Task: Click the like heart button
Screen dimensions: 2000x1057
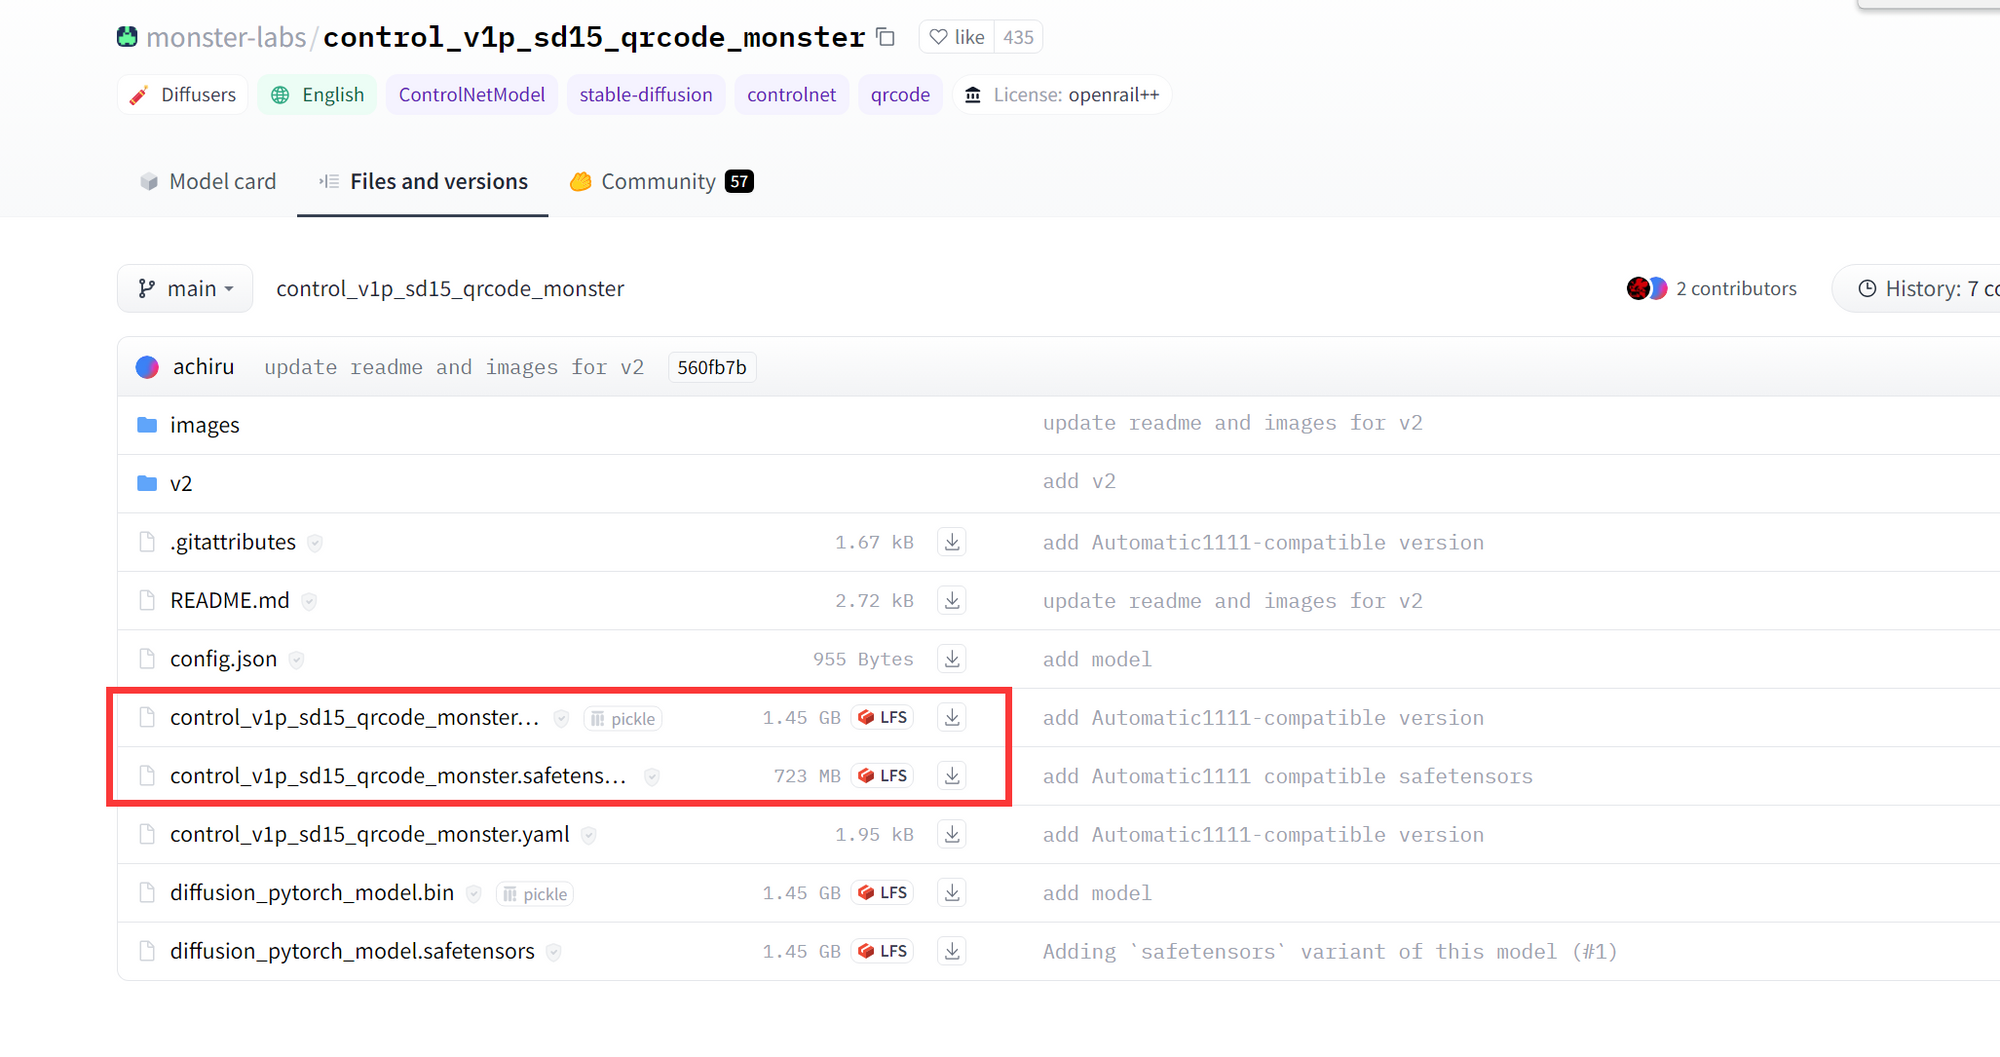Action: pyautogui.click(x=957, y=37)
